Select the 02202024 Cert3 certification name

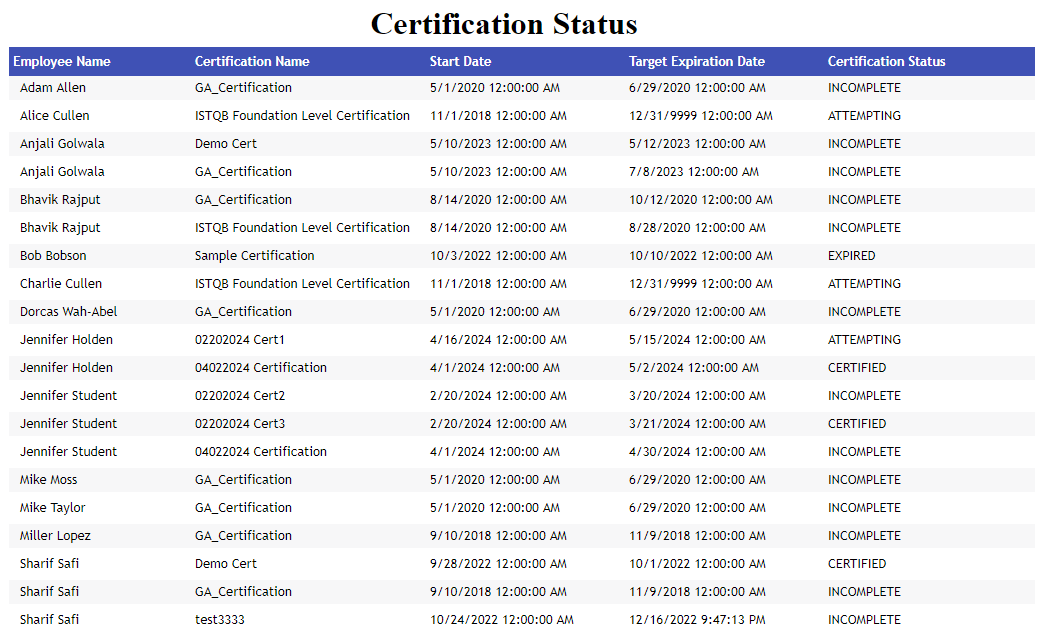click(x=240, y=424)
